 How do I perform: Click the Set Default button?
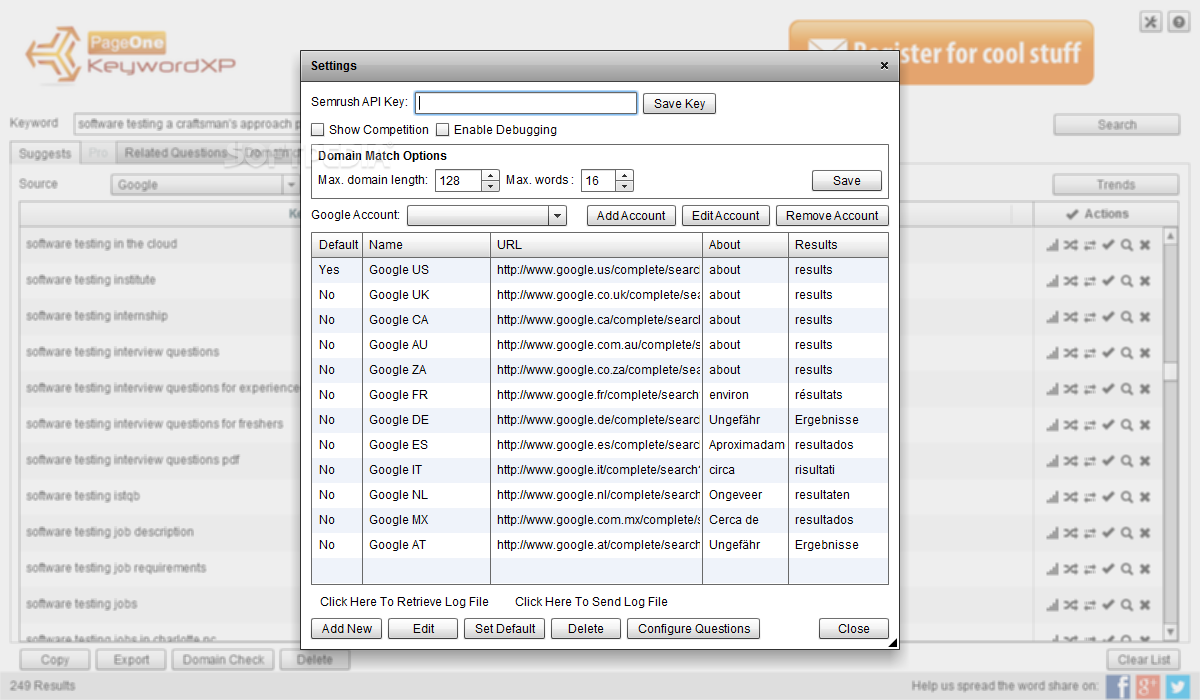[506, 629]
